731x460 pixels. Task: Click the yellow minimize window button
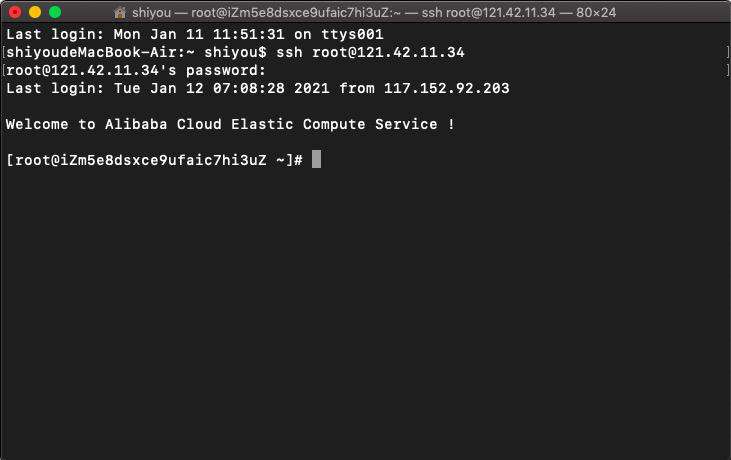[x=35, y=12]
